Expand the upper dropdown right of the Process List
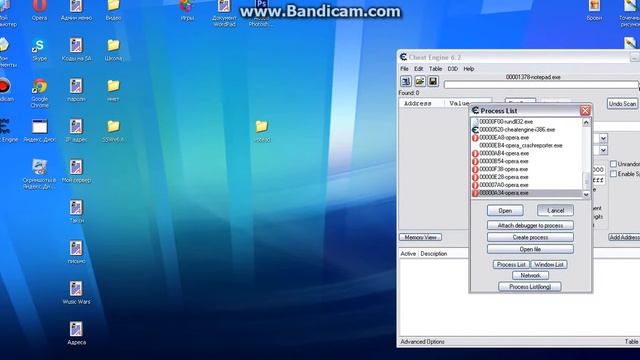Viewport: 640px width, 360px height. point(603,138)
